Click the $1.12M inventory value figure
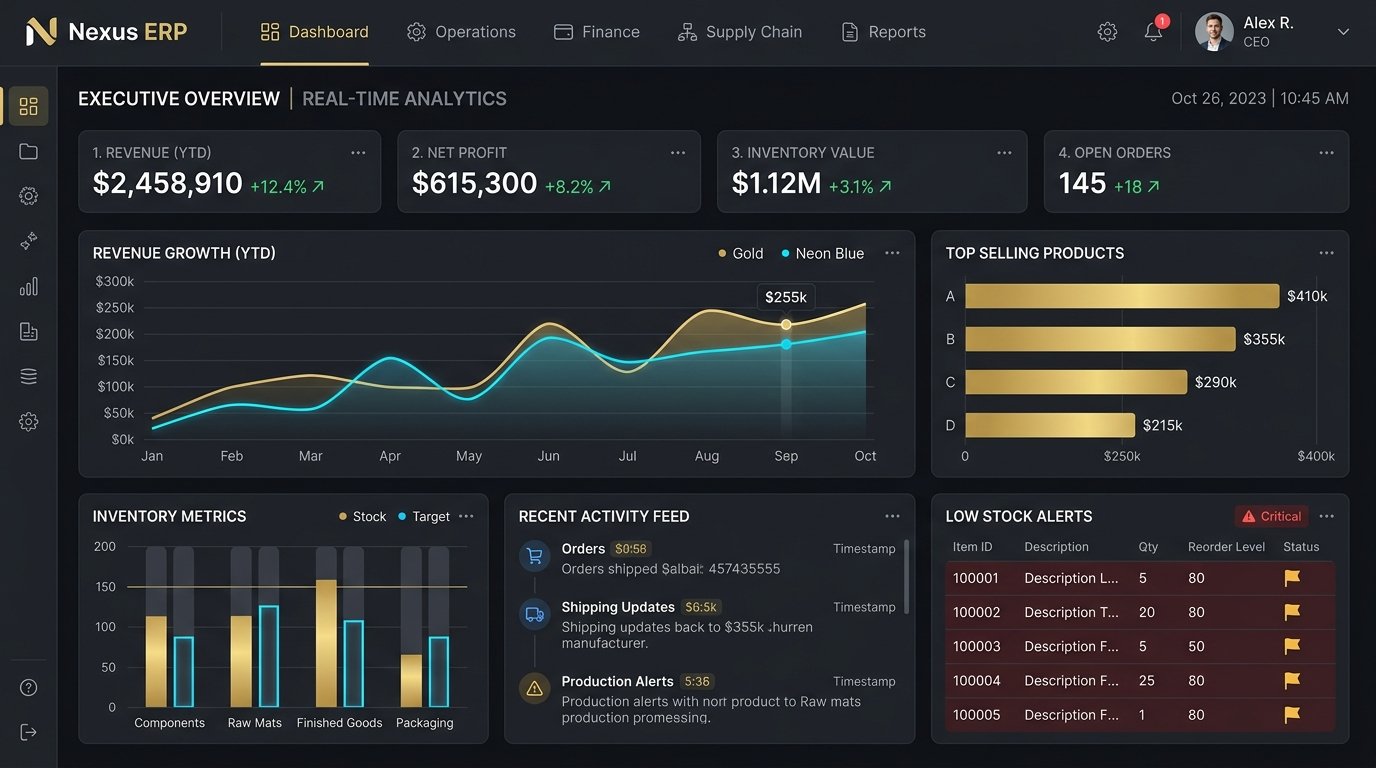The width and height of the screenshot is (1376, 768). tap(776, 184)
